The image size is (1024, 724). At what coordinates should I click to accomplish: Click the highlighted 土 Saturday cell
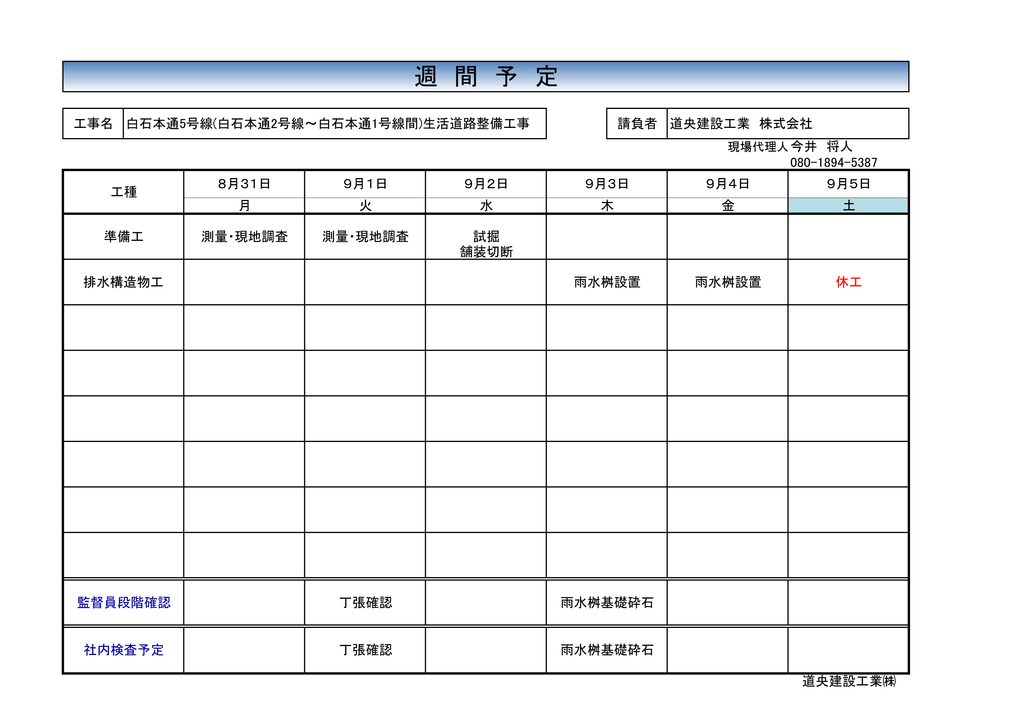pos(848,206)
